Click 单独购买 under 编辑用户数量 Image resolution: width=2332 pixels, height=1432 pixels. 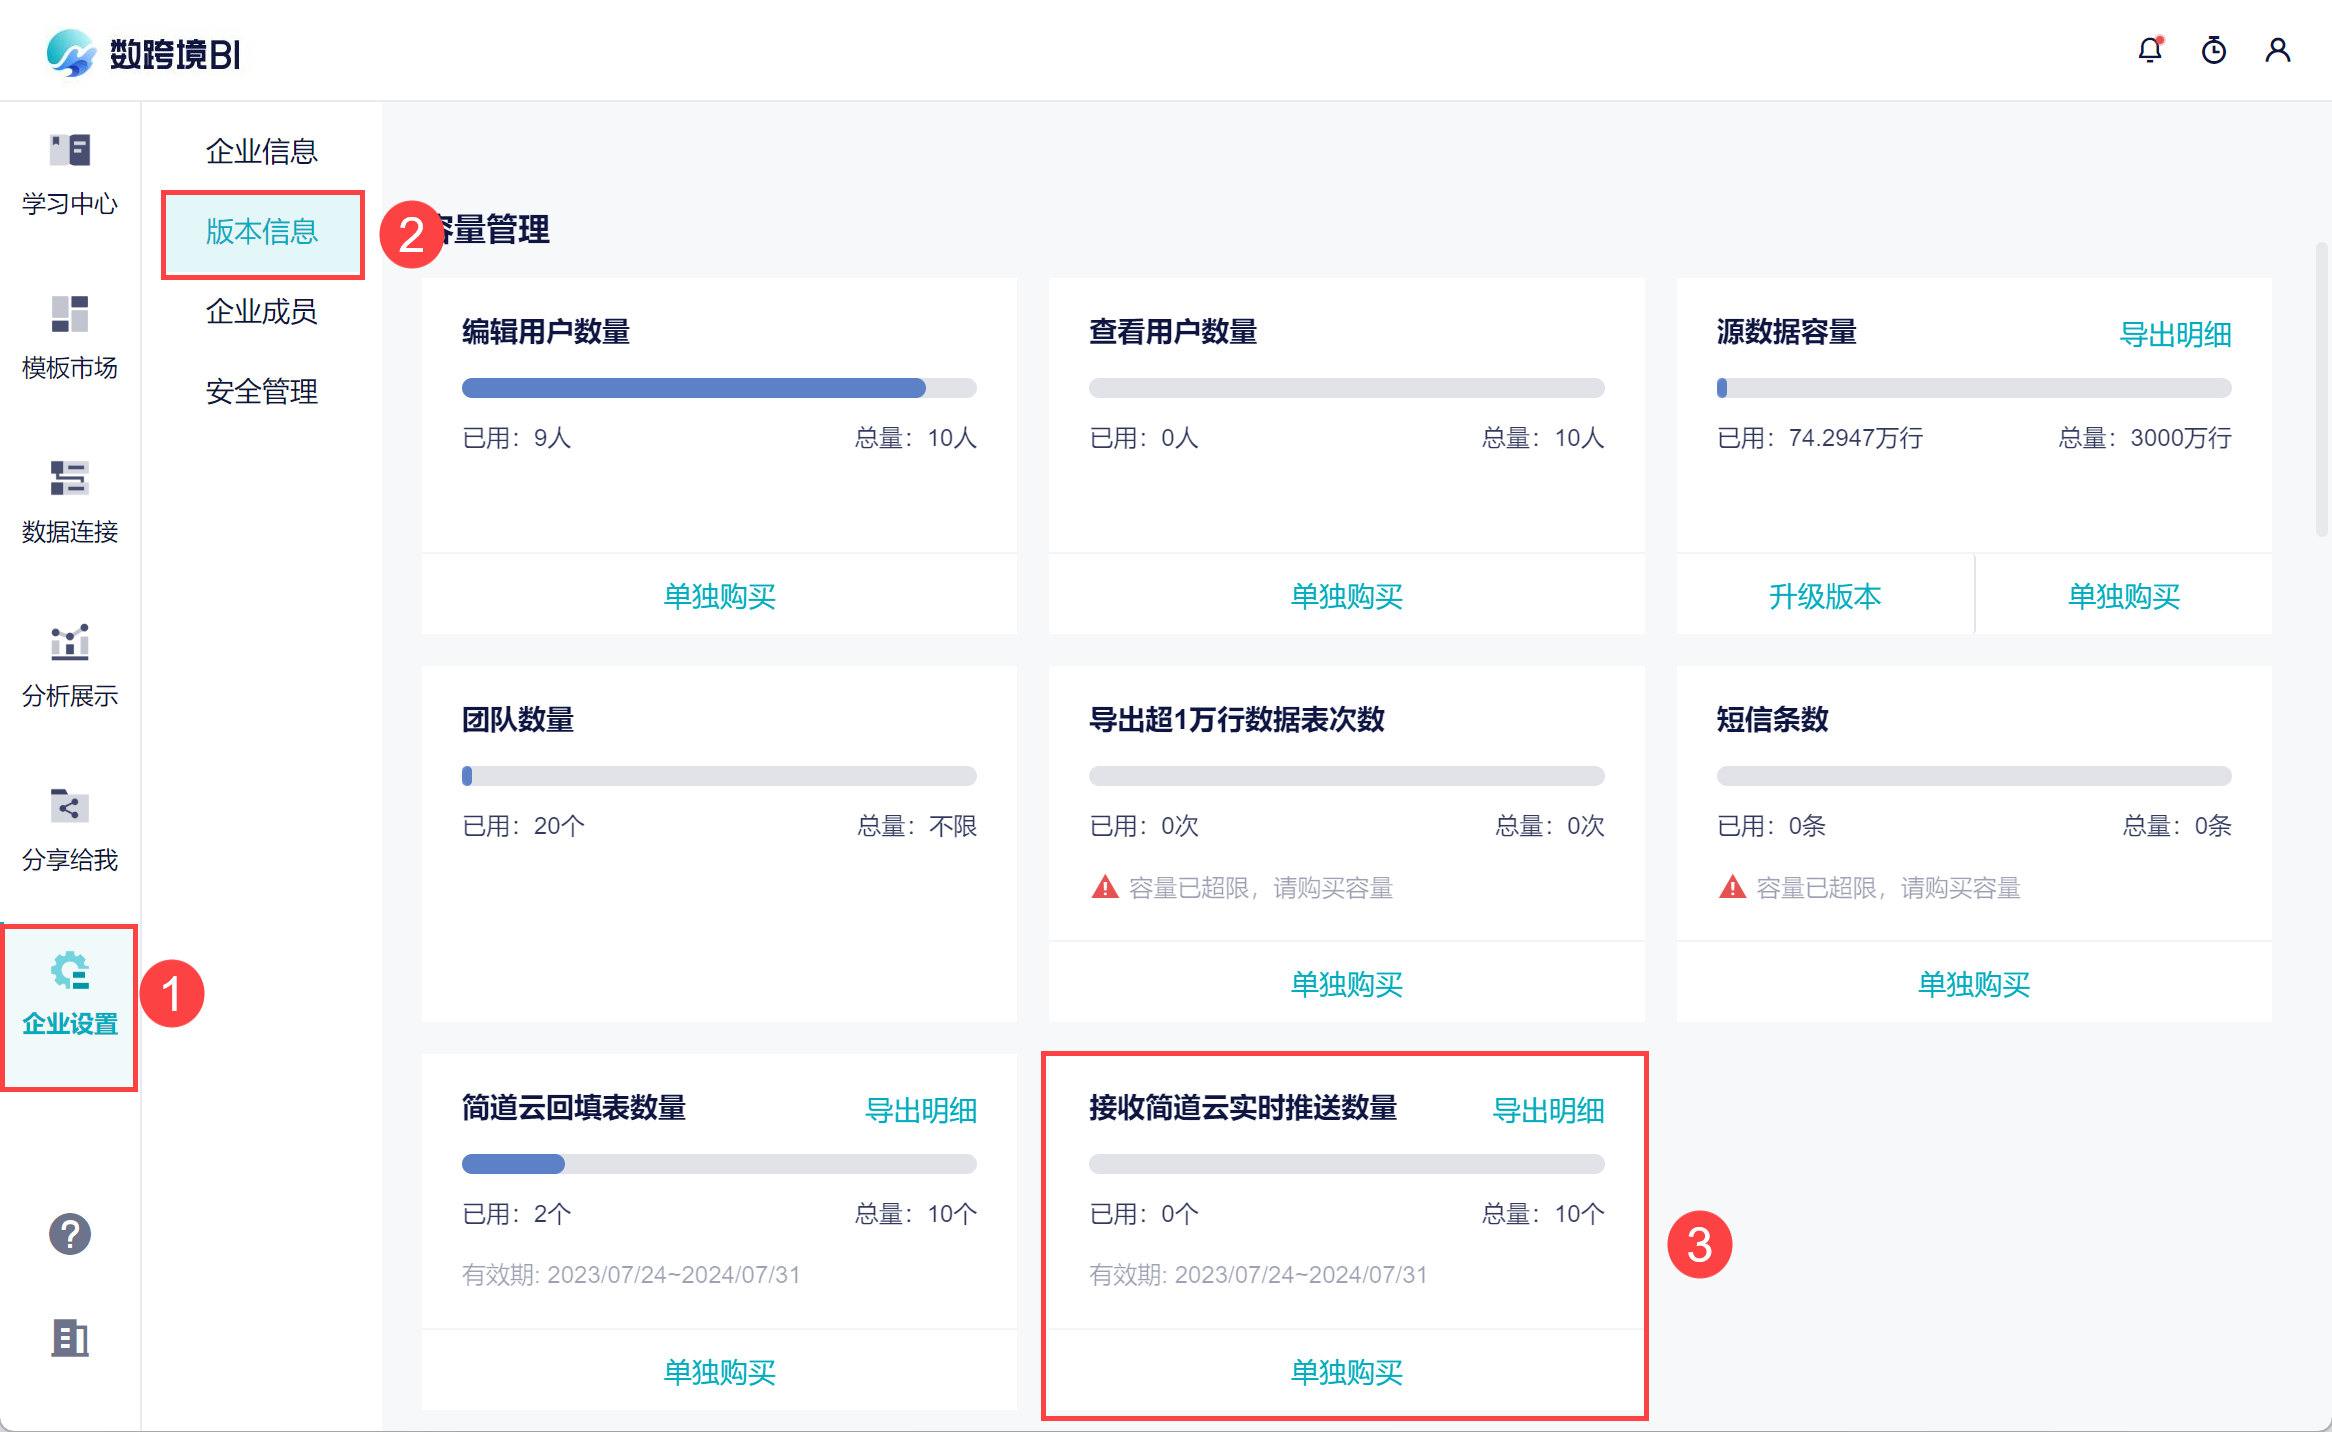point(720,596)
